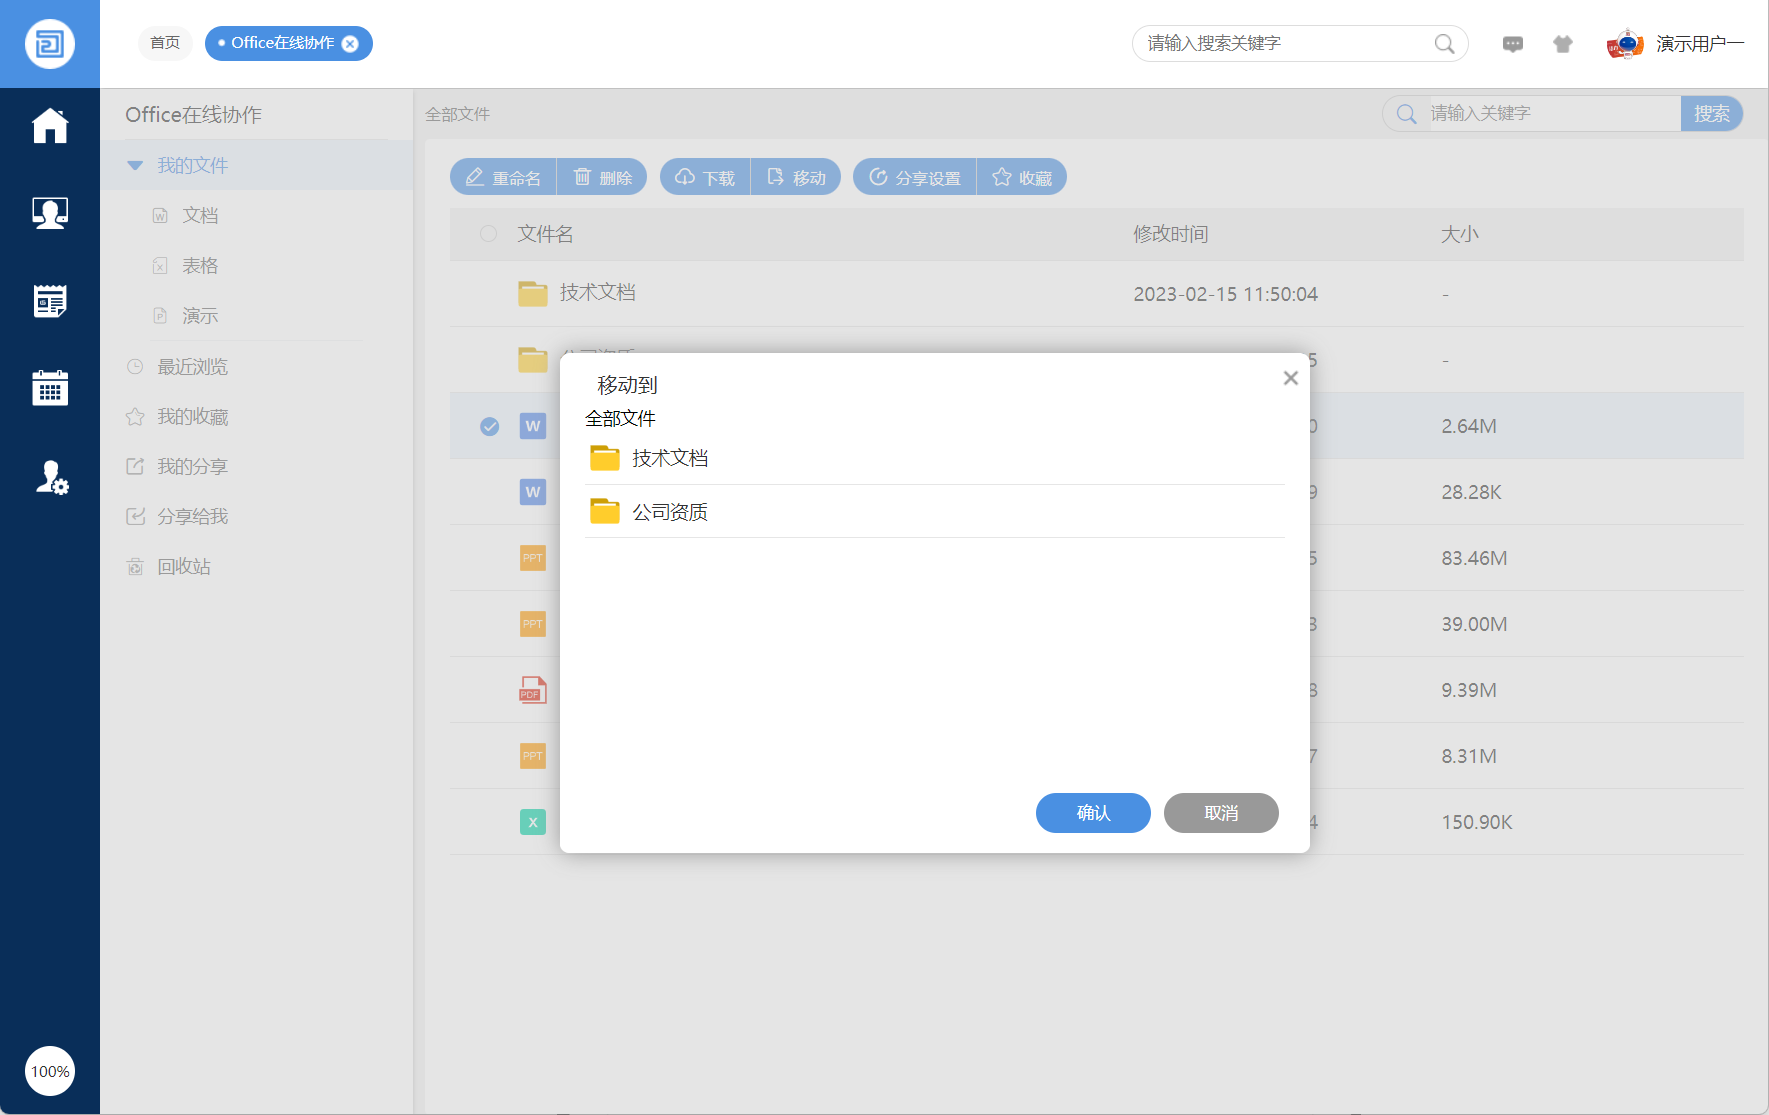Cancel the move with 取消 button
1769x1115 pixels.
[1220, 813]
